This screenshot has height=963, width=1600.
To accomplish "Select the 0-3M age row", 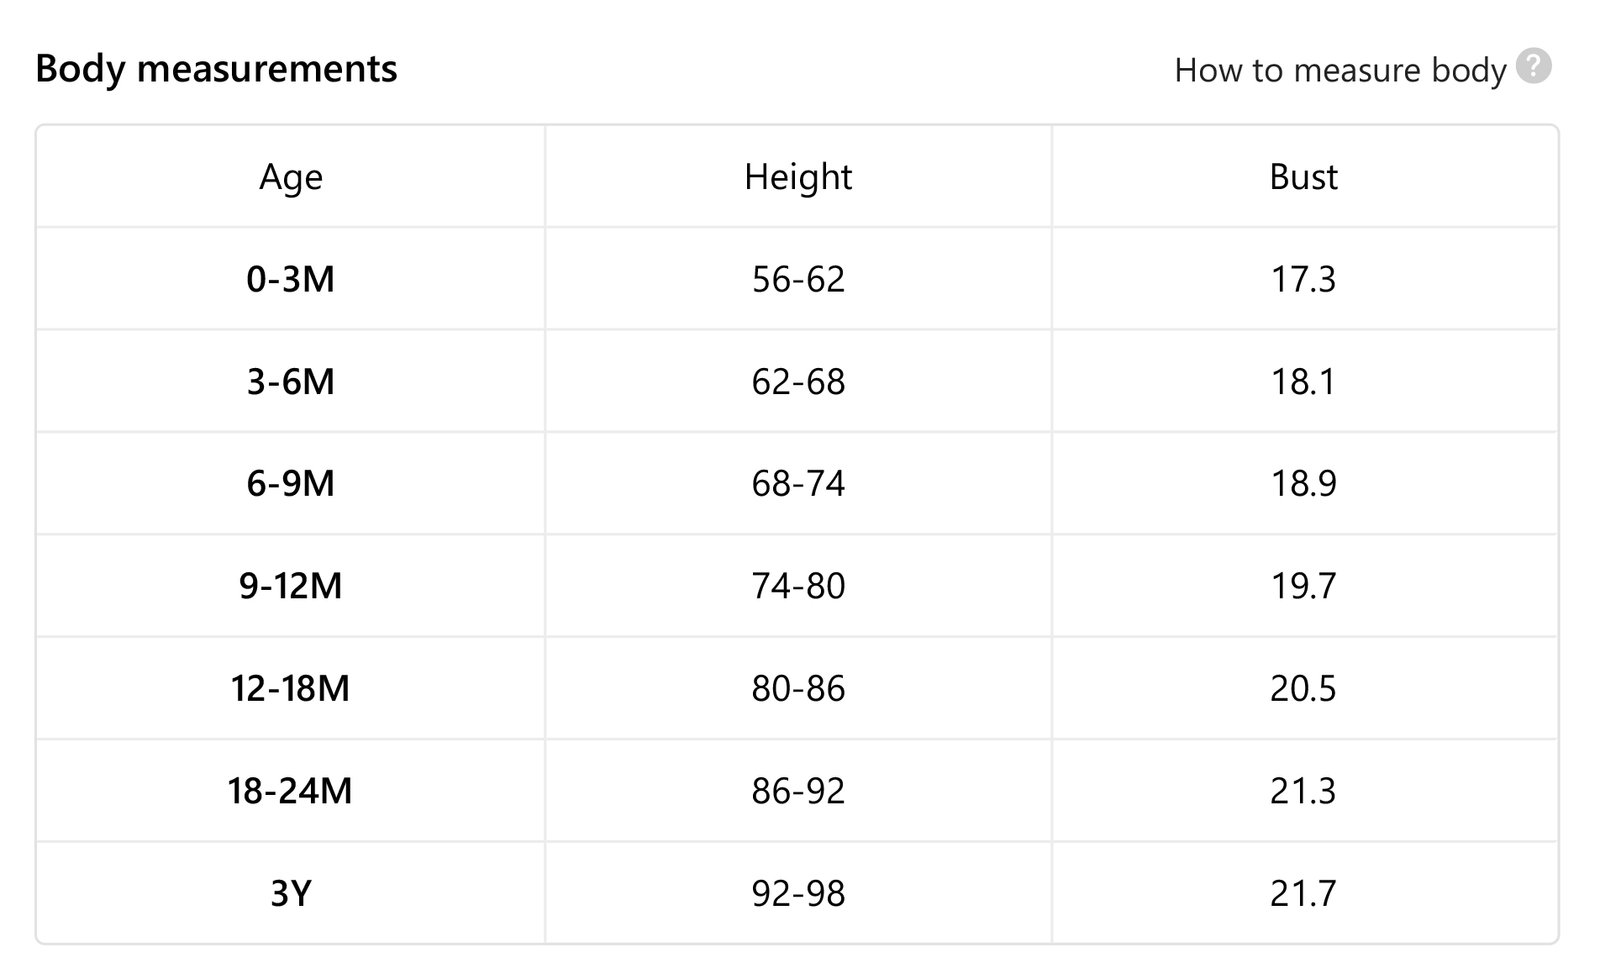I will click(797, 279).
